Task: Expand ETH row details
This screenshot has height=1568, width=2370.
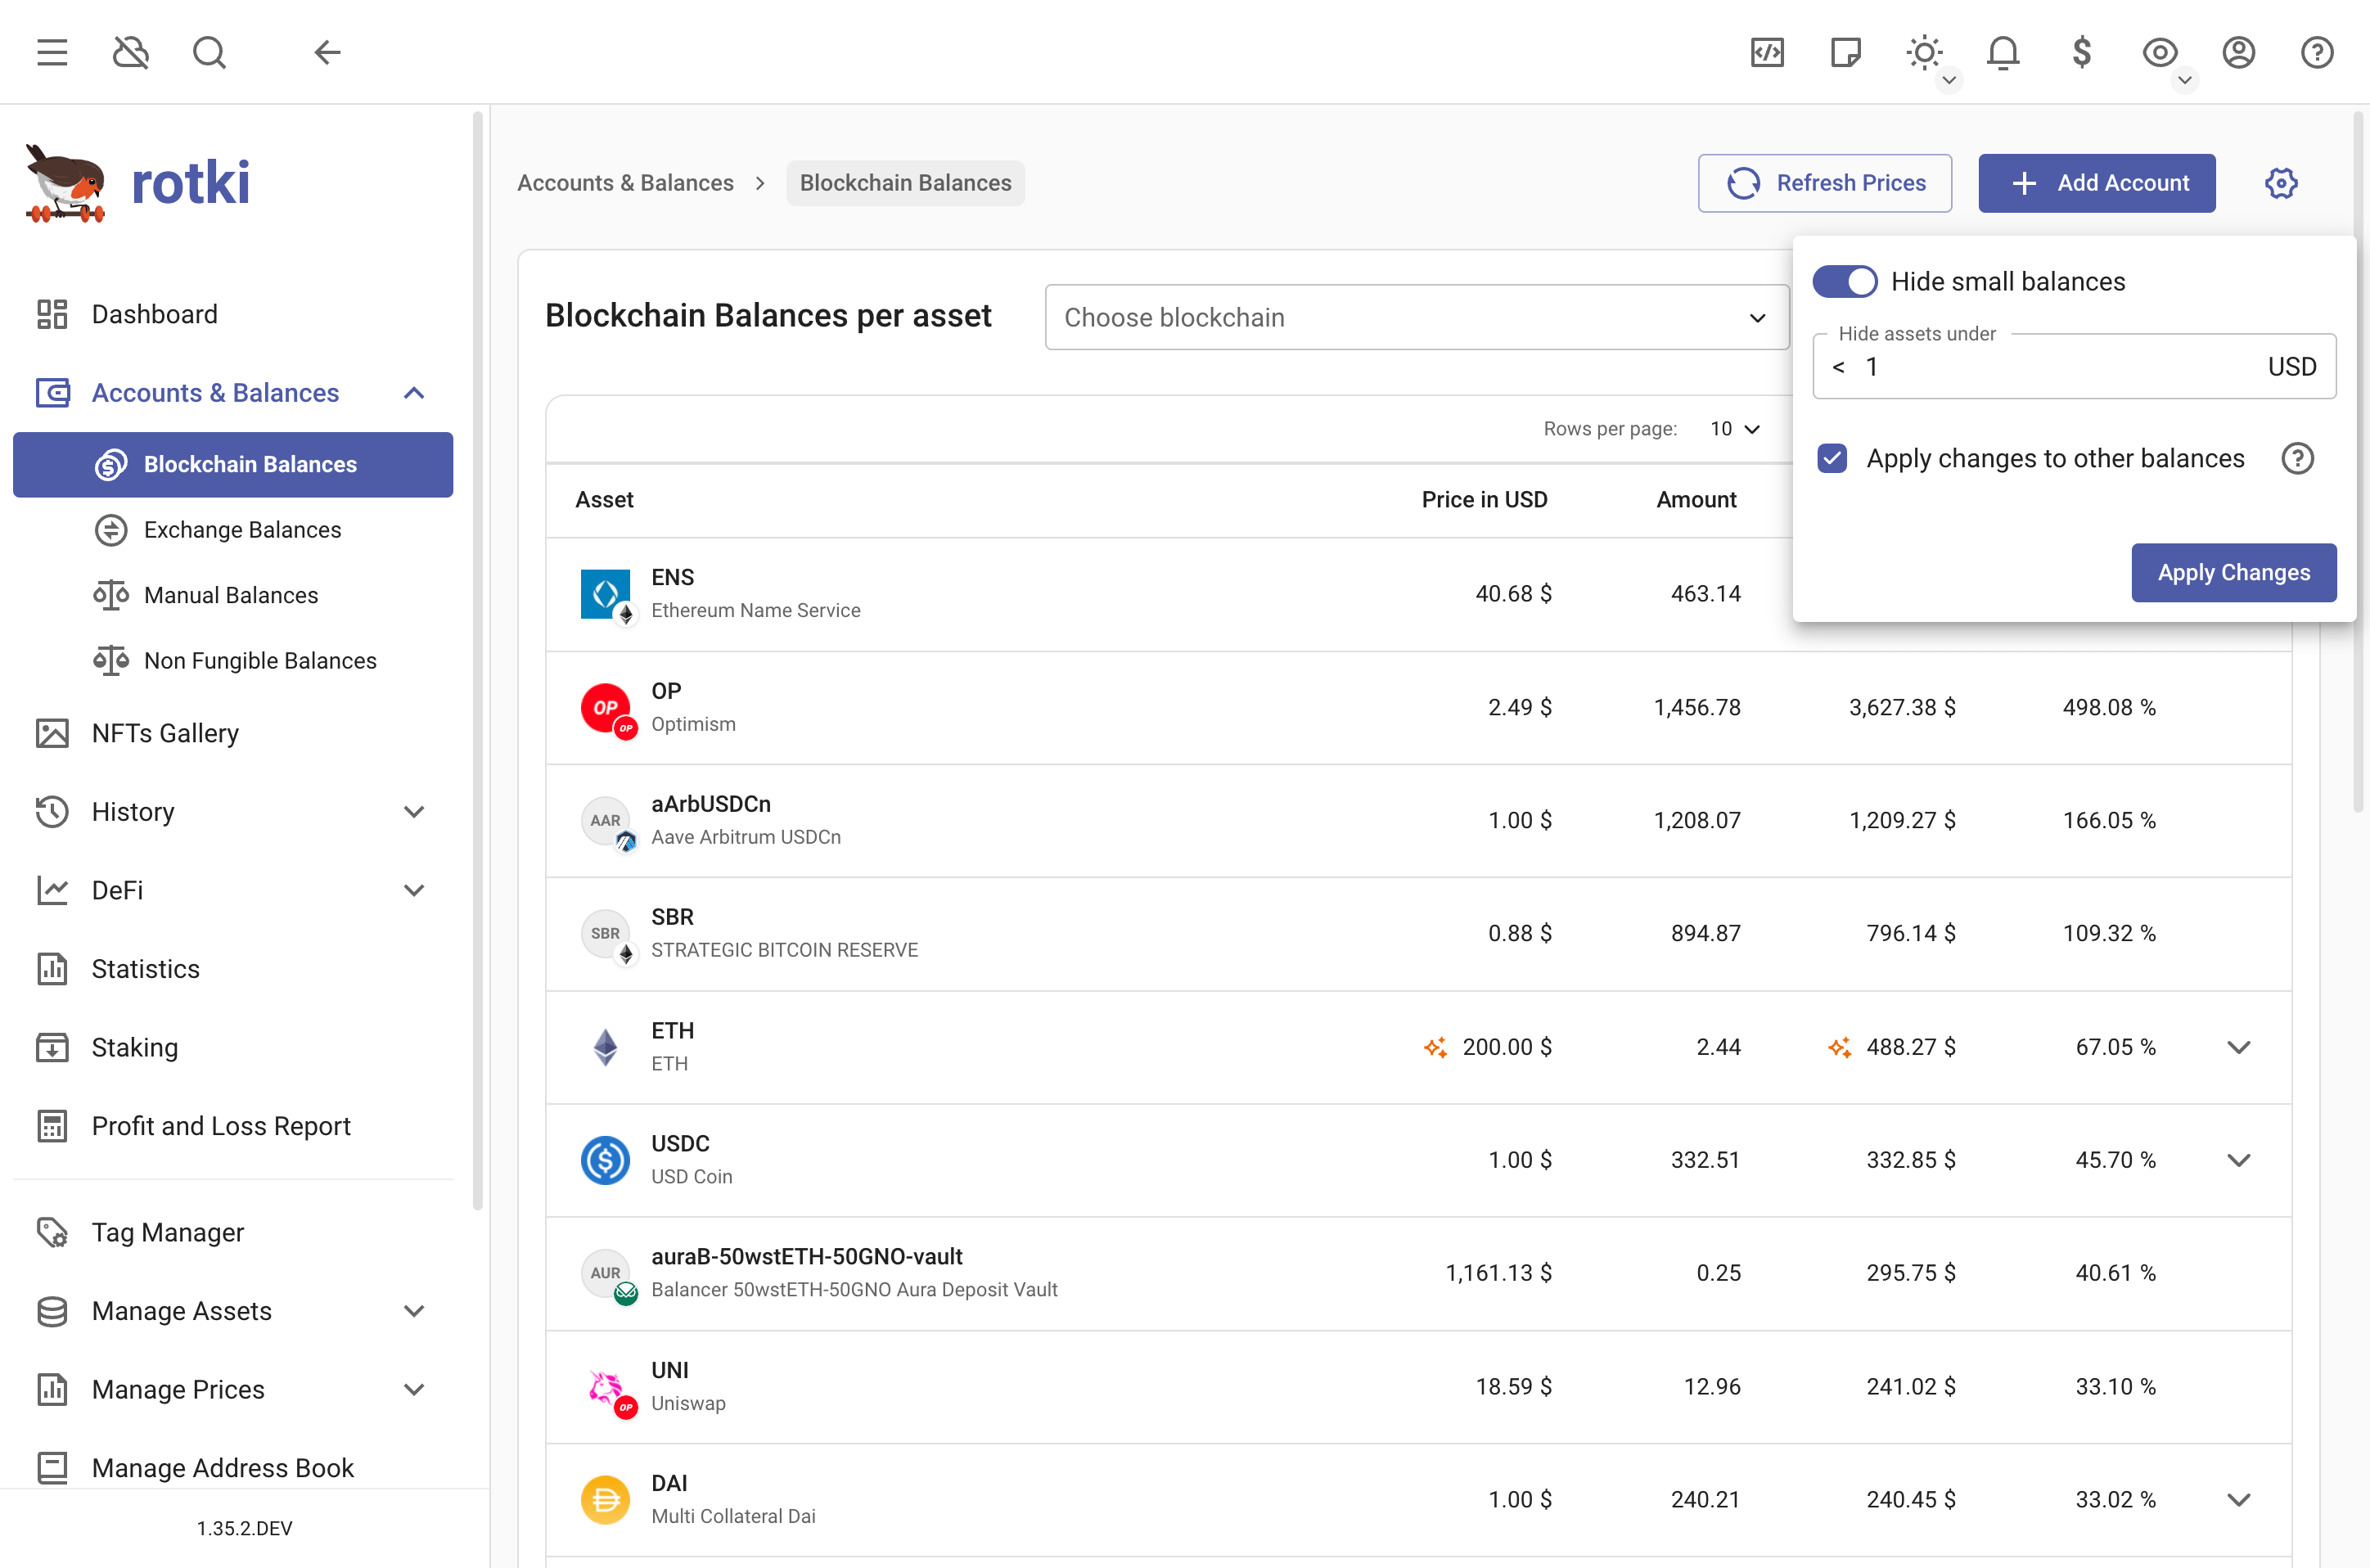Action: (x=2237, y=1047)
